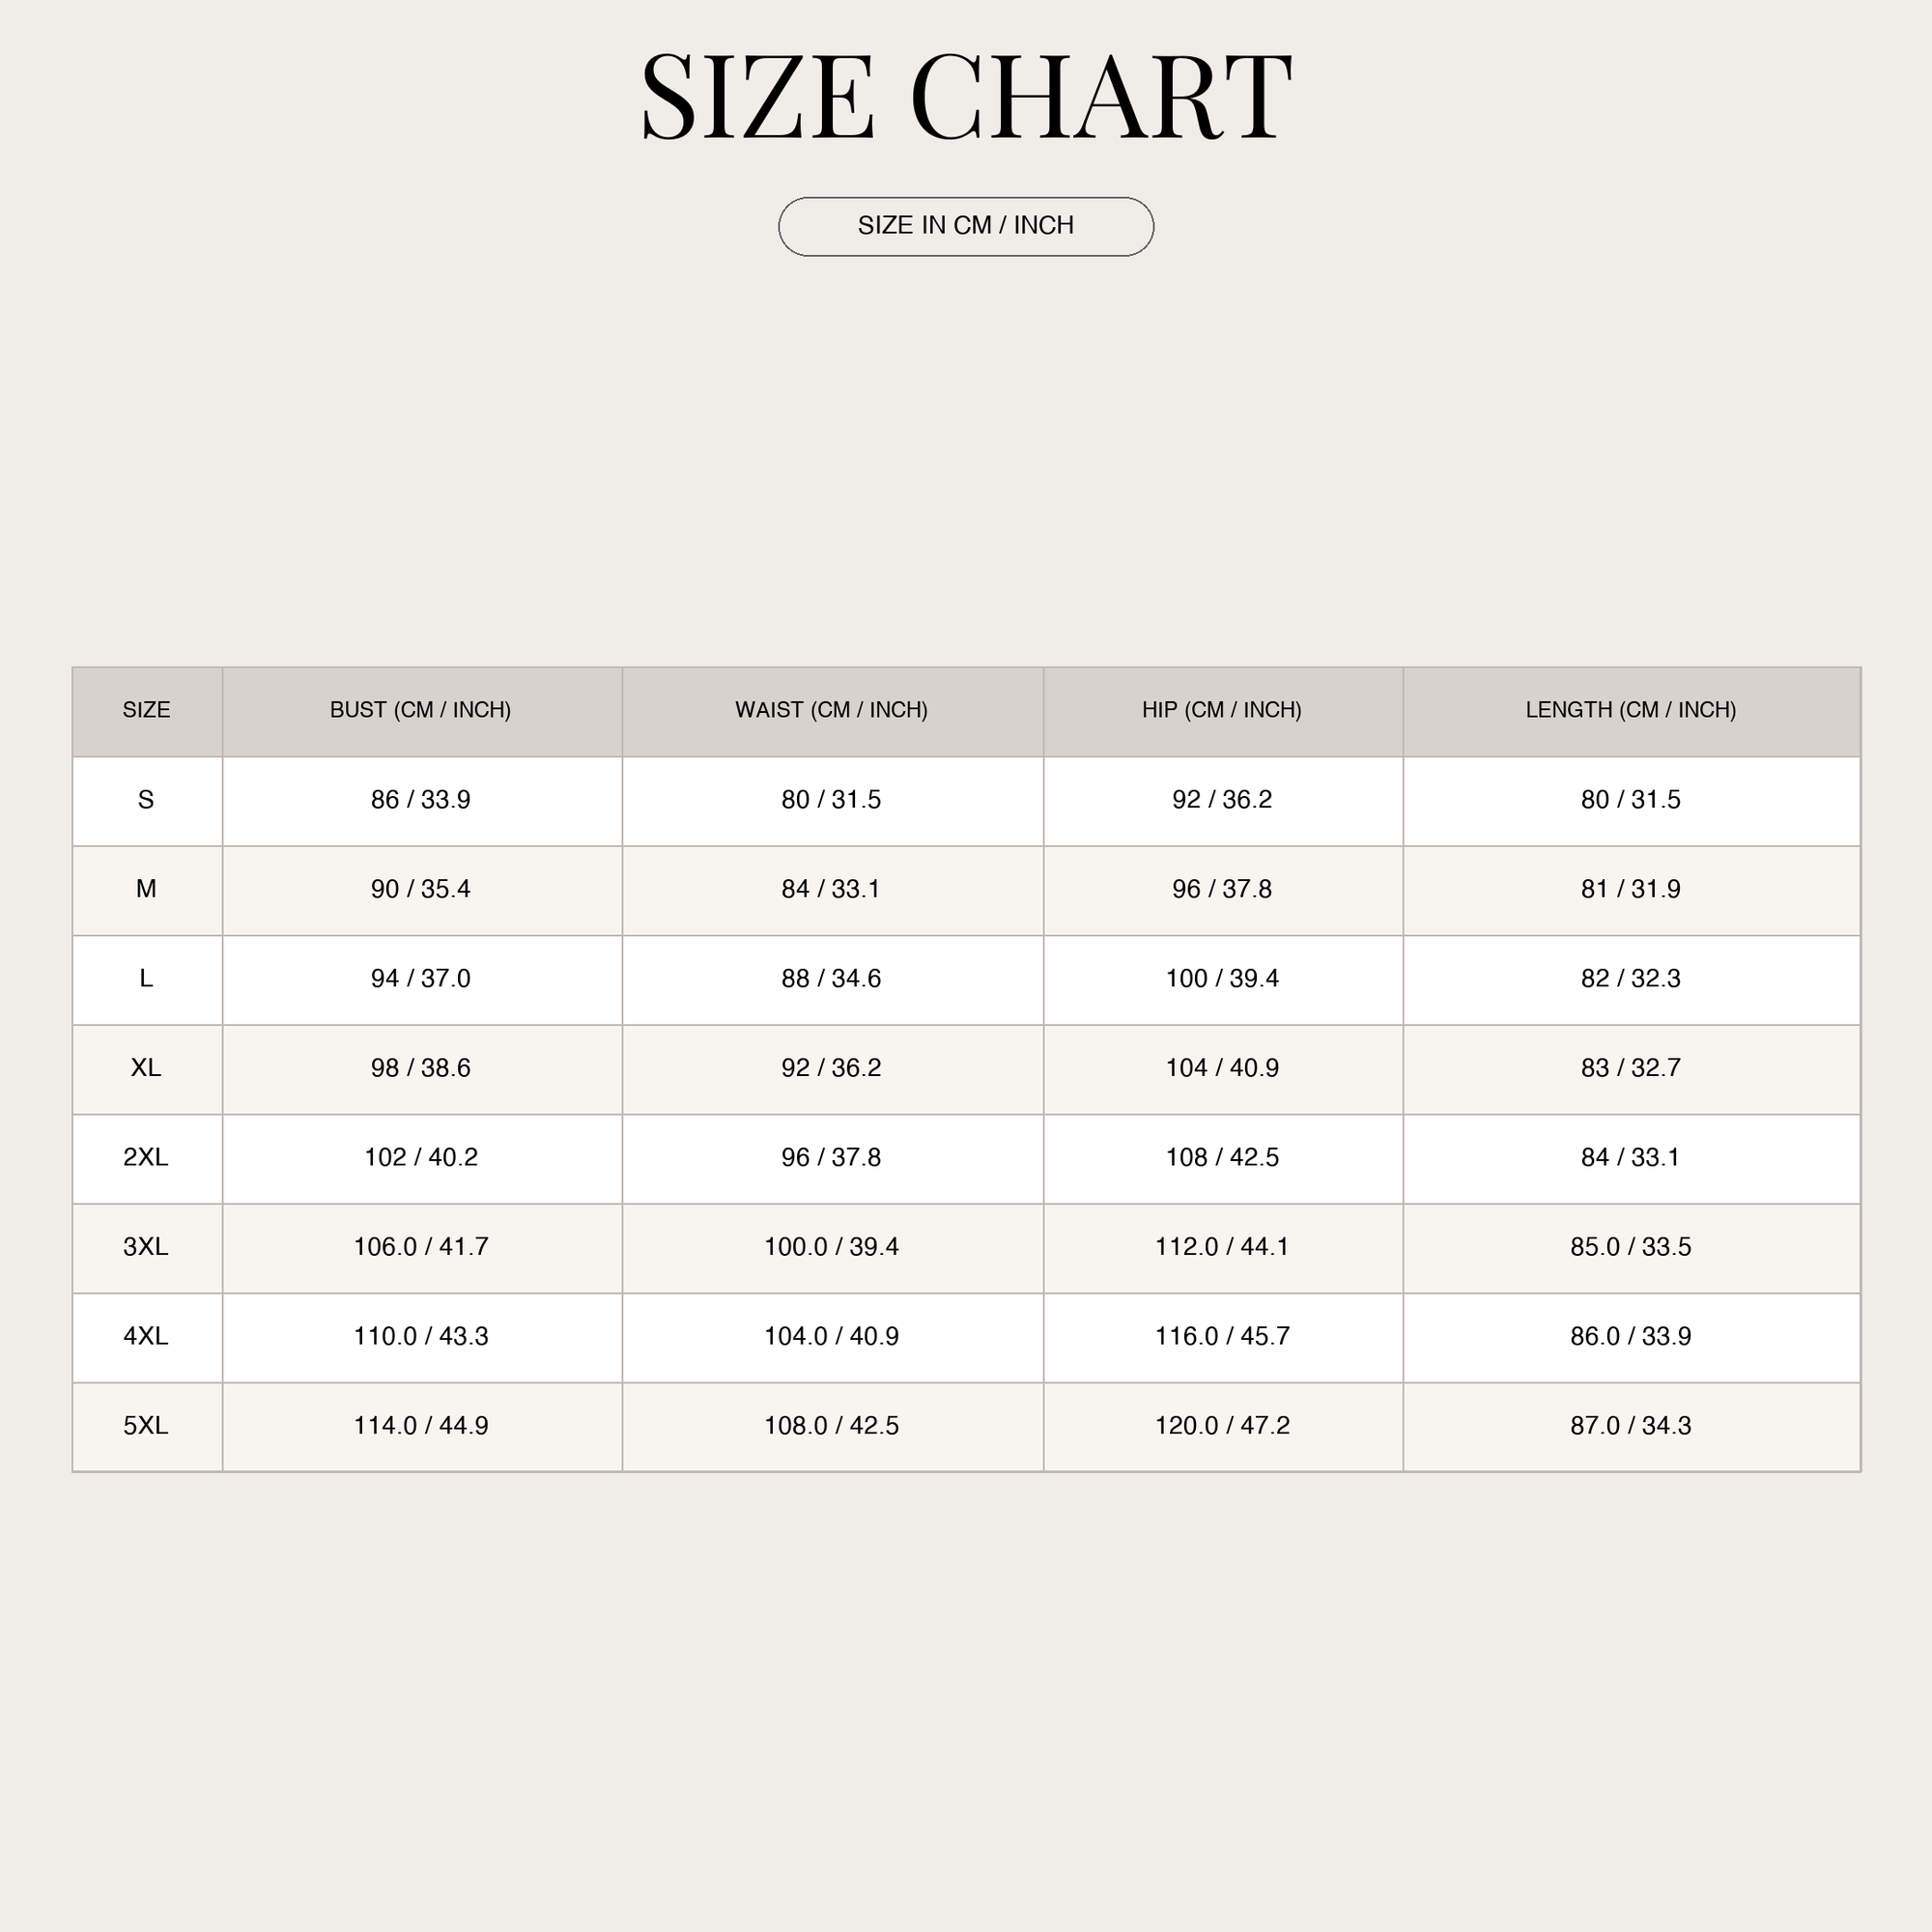Click waist value 88 / 34.6
1932x1932 pixels.
(x=832, y=979)
